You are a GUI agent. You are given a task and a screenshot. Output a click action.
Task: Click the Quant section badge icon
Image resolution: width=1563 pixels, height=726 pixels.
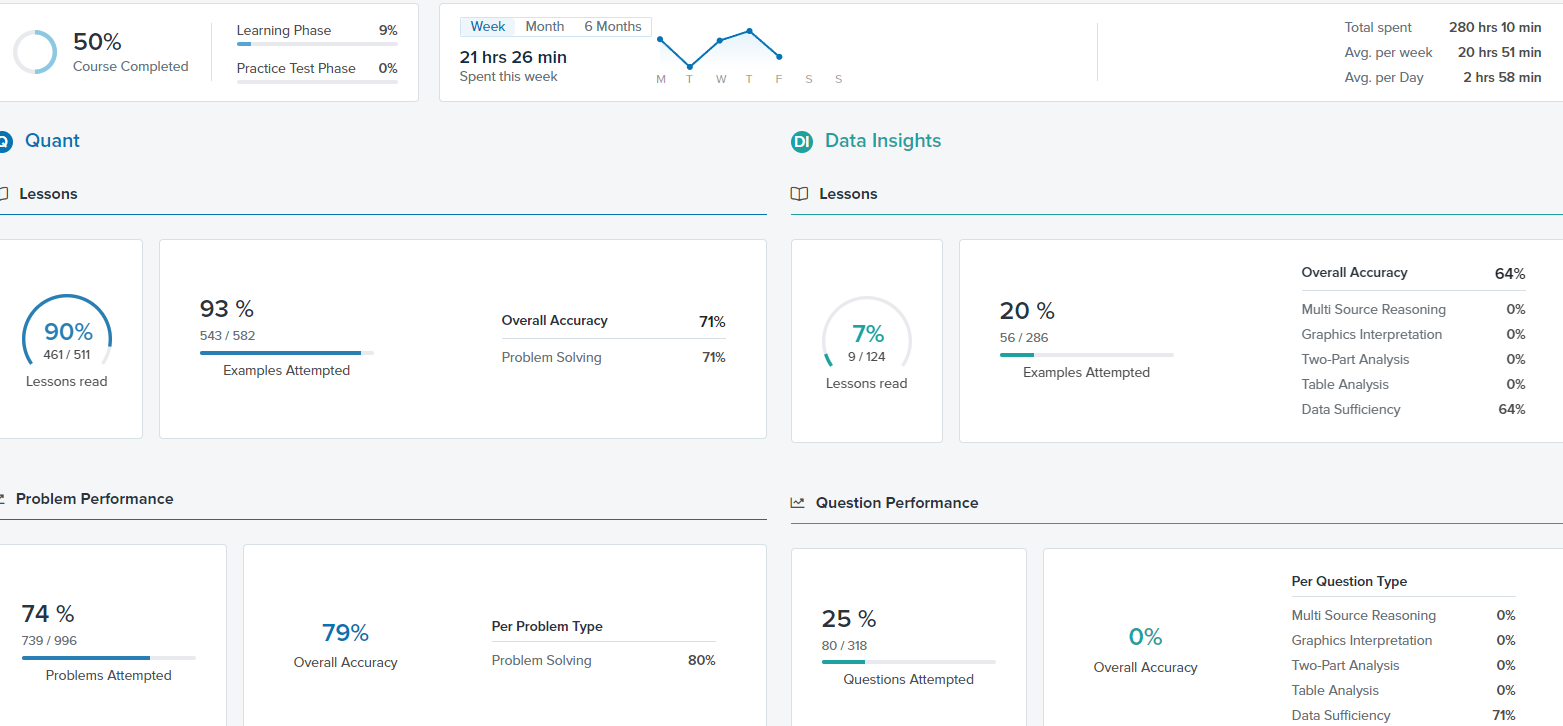tap(3, 142)
